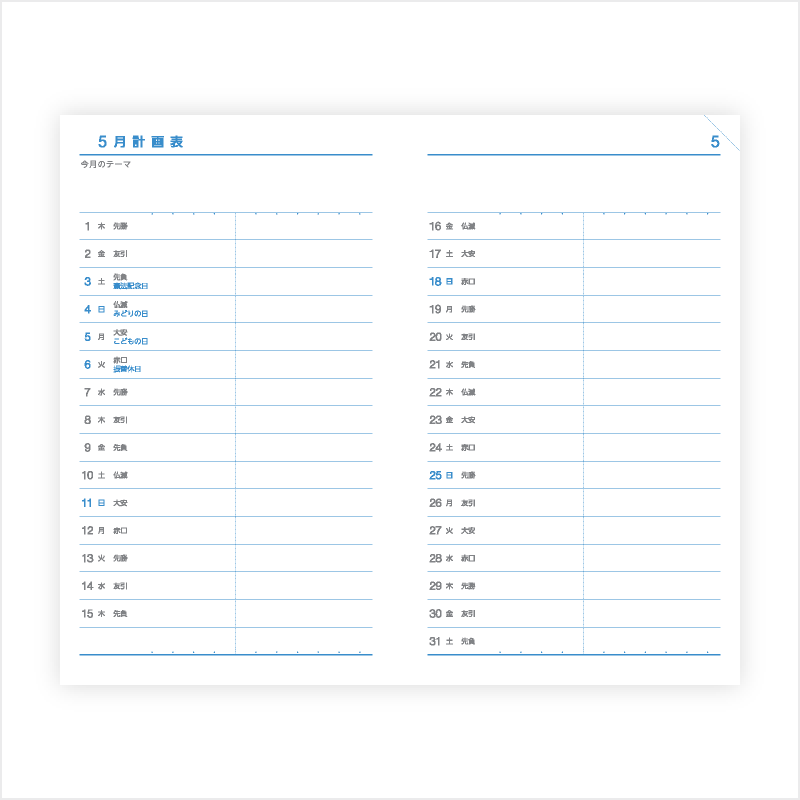The height and width of the screenshot is (800, 800).
Task: Click the みどりの日 holiday label on May 4
Action: [131, 314]
